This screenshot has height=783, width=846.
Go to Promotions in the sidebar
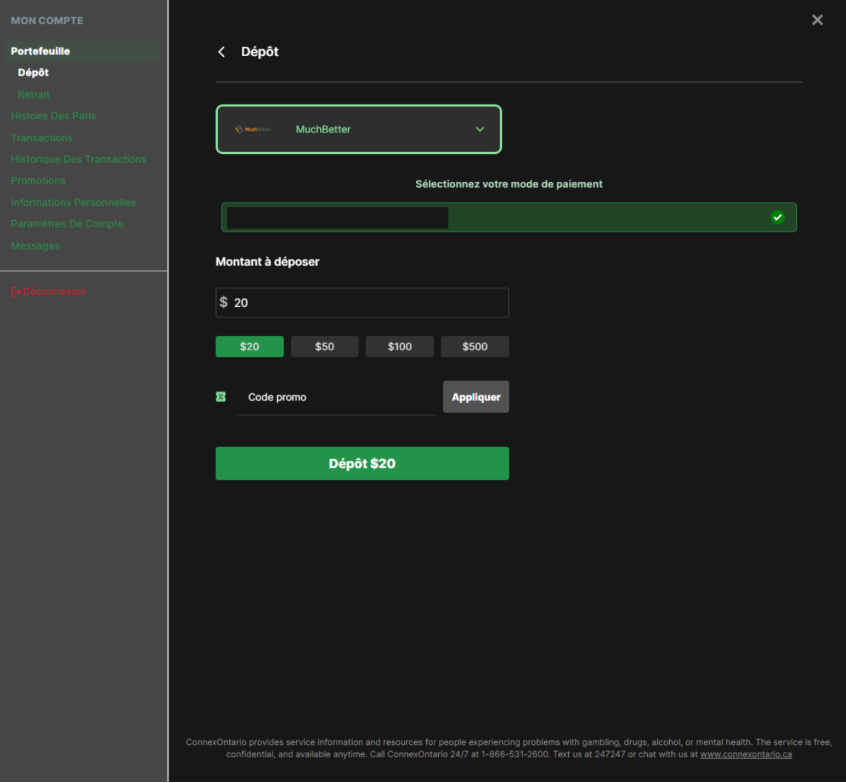tap(38, 181)
